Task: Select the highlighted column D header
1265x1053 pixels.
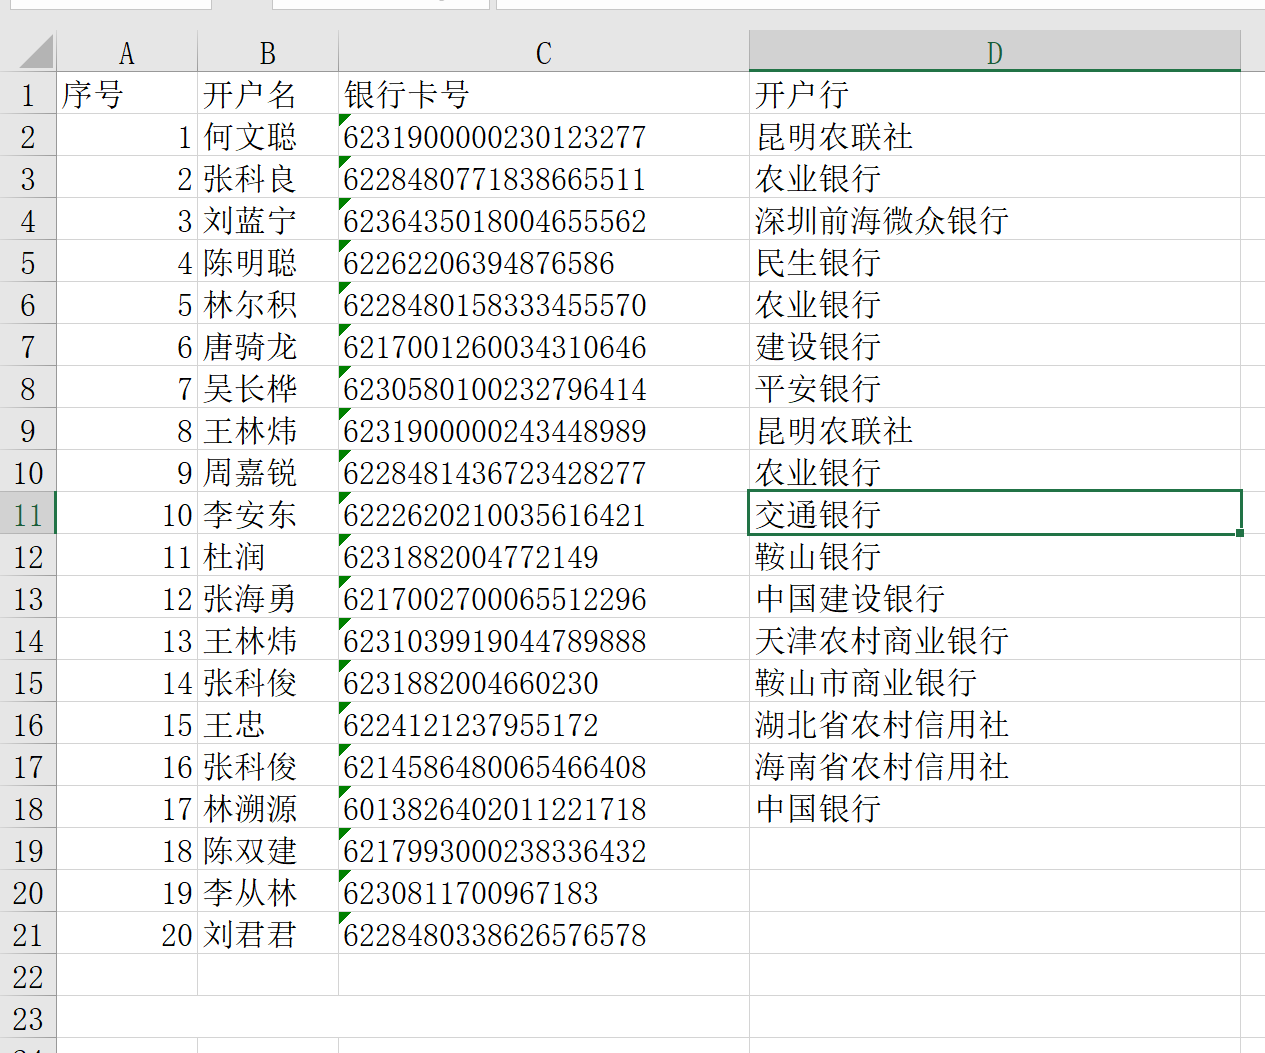Action: tap(994, 53)
